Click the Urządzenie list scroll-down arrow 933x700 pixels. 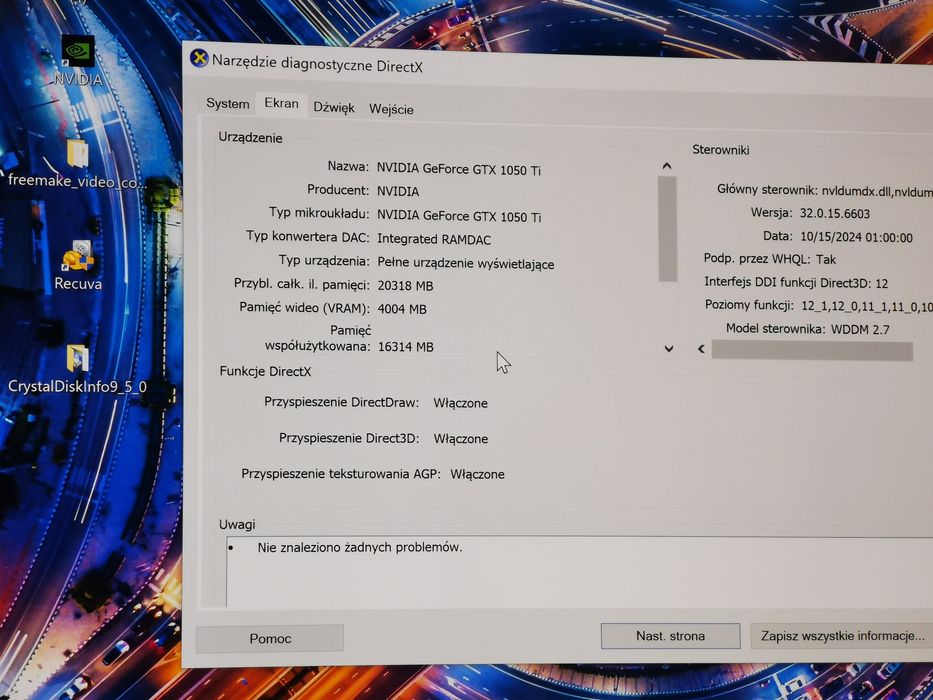coord(669,349)
